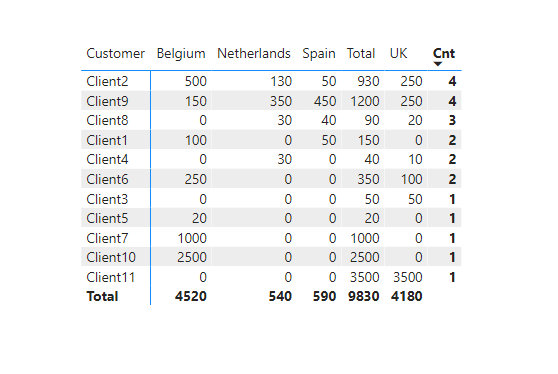Select Total value 930 for Client2
This screenshot has width=558, height=374.
click(x=368, y=81)
